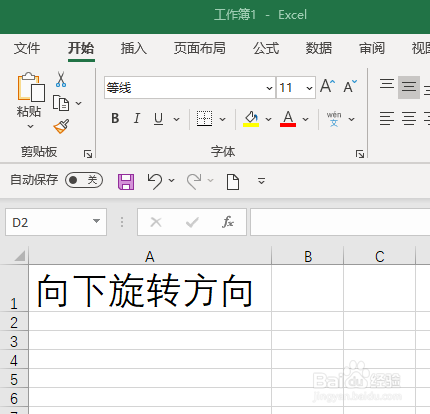Click the Redo arrow
Screen dimensions: 430x414
194,182
